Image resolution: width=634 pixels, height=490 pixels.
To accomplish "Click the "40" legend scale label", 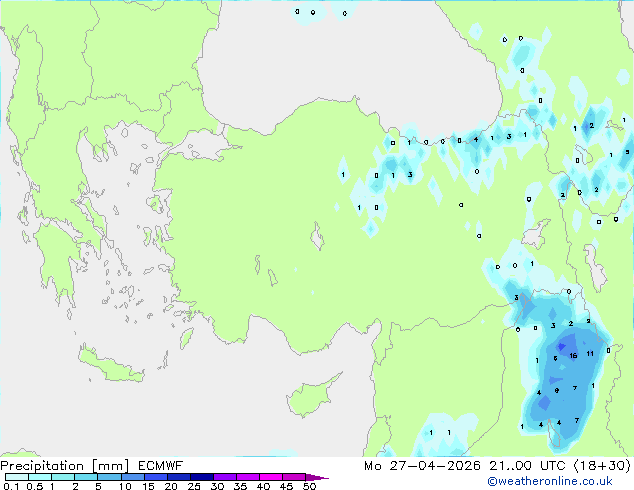I will pyautogui.click(x=263, y=486).
